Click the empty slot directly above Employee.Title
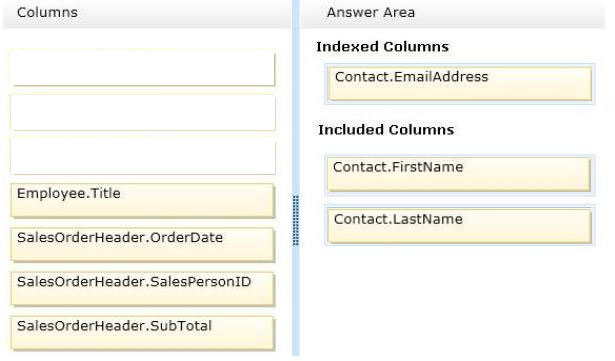Image resolution: width=615 pixels, height=361 pixels. (x=142, y=156)
